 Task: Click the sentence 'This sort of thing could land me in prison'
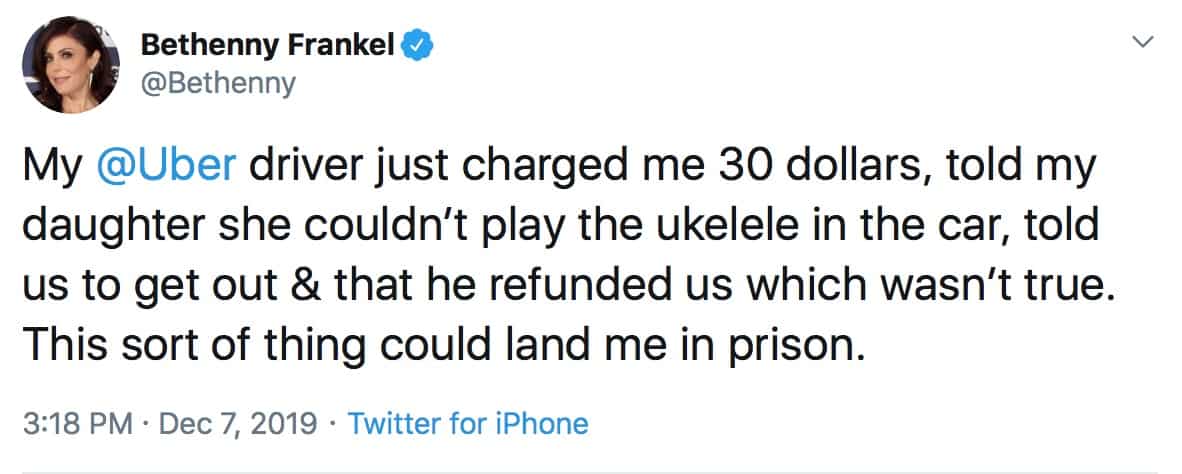pyautogui.click(x=440, y=345)
